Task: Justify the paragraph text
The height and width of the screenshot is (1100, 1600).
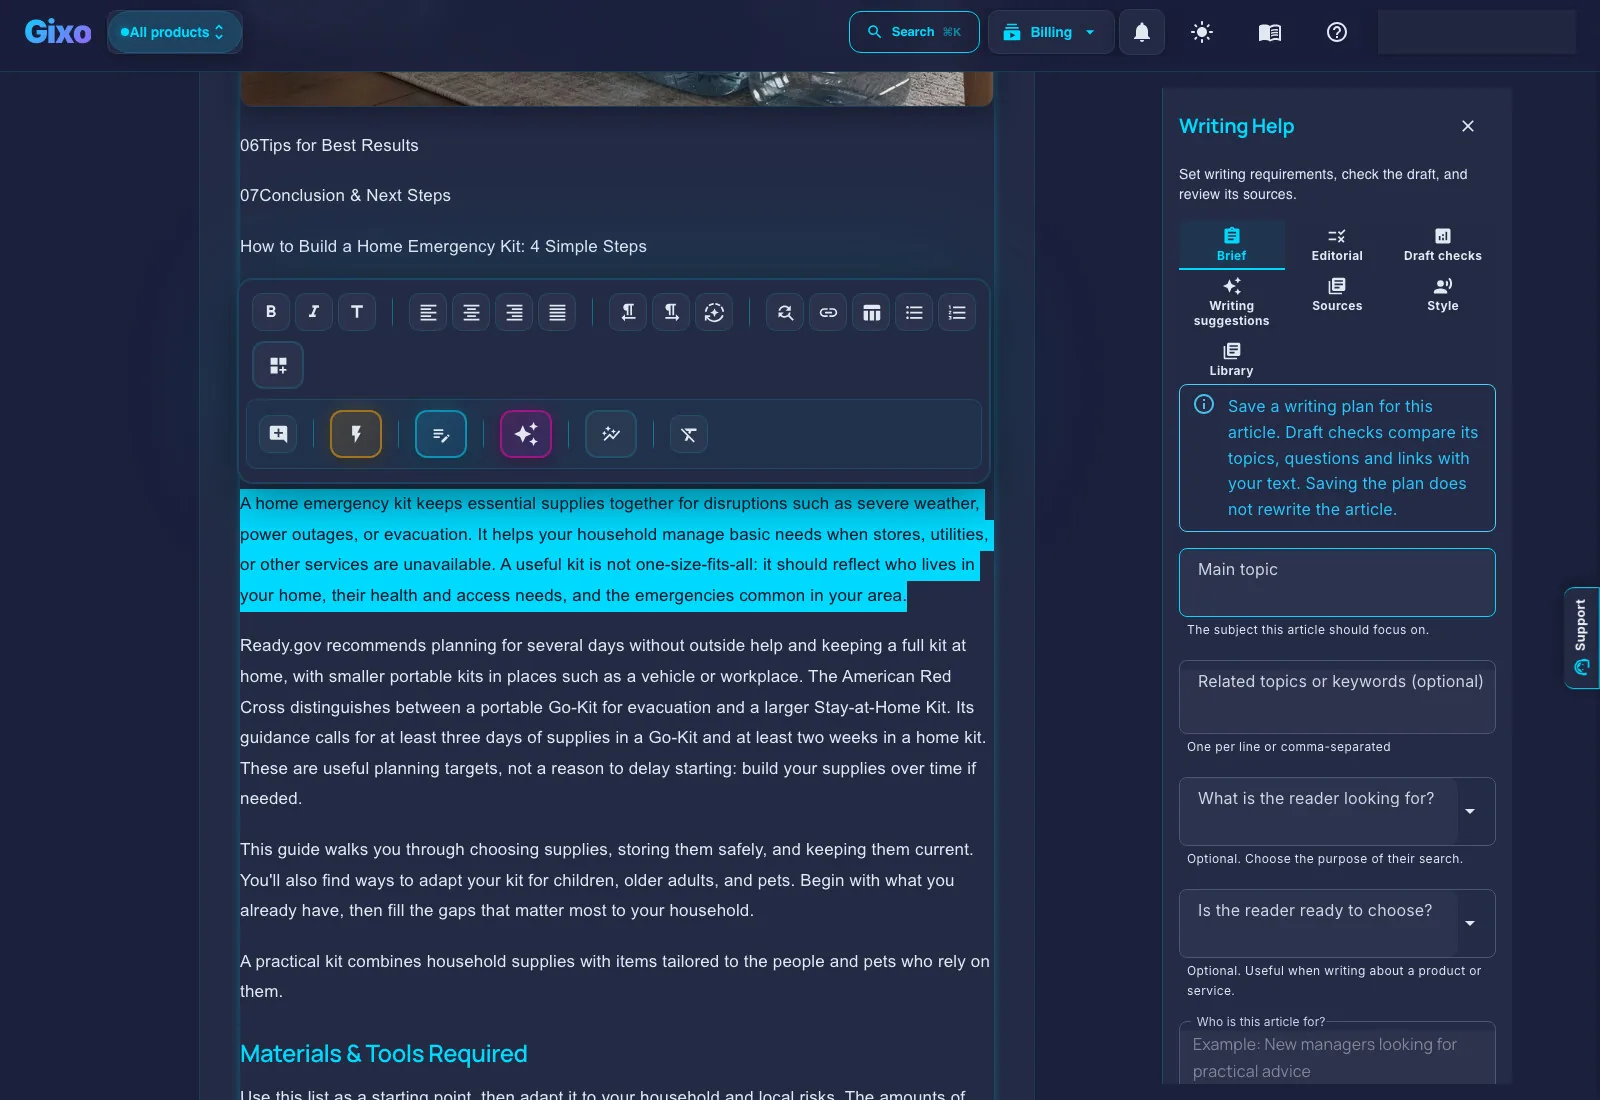Action: click(557, 312)
